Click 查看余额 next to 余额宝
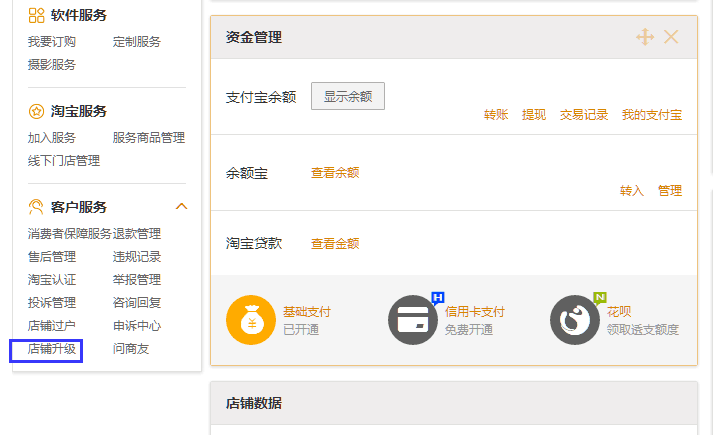This screenshot has height=435, width=713. 335,173
